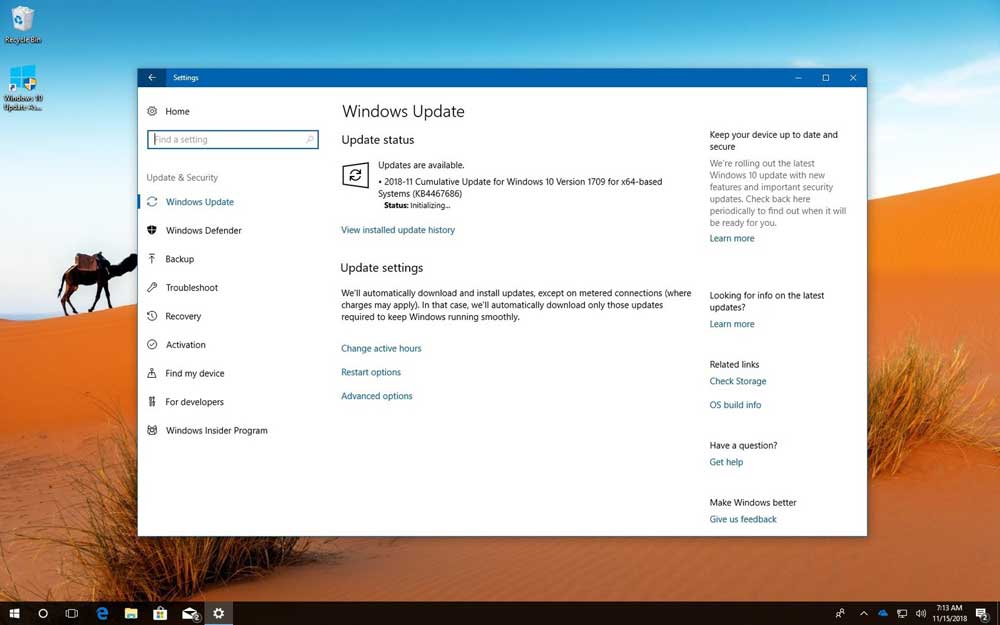Open Change active hours link
Viewport: 1000px width, 625px height.
tap(381, 348)
